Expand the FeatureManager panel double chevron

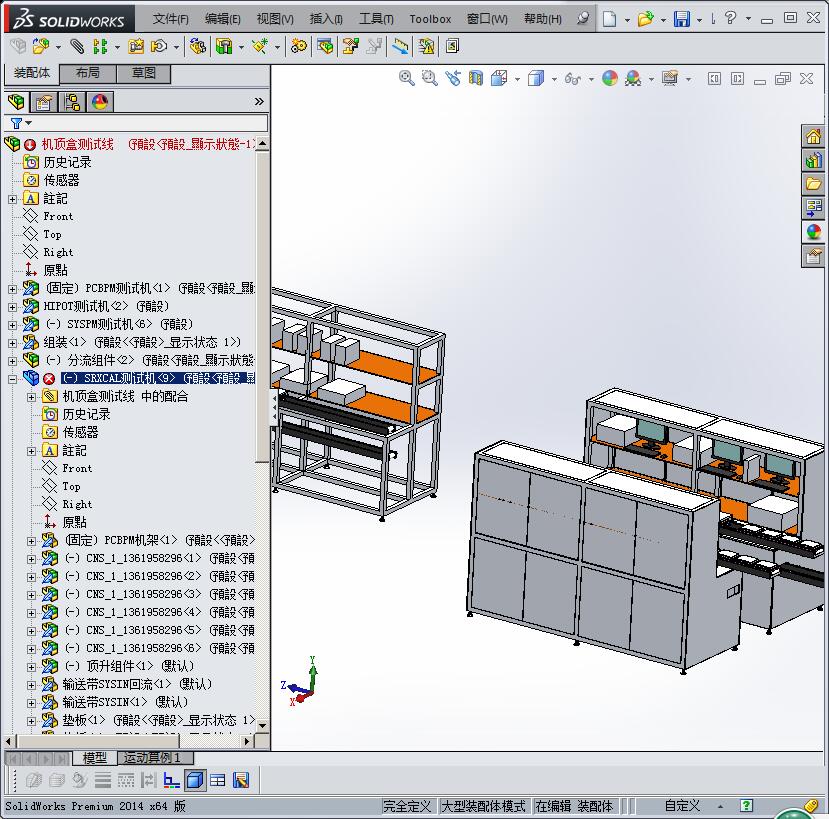259,102
